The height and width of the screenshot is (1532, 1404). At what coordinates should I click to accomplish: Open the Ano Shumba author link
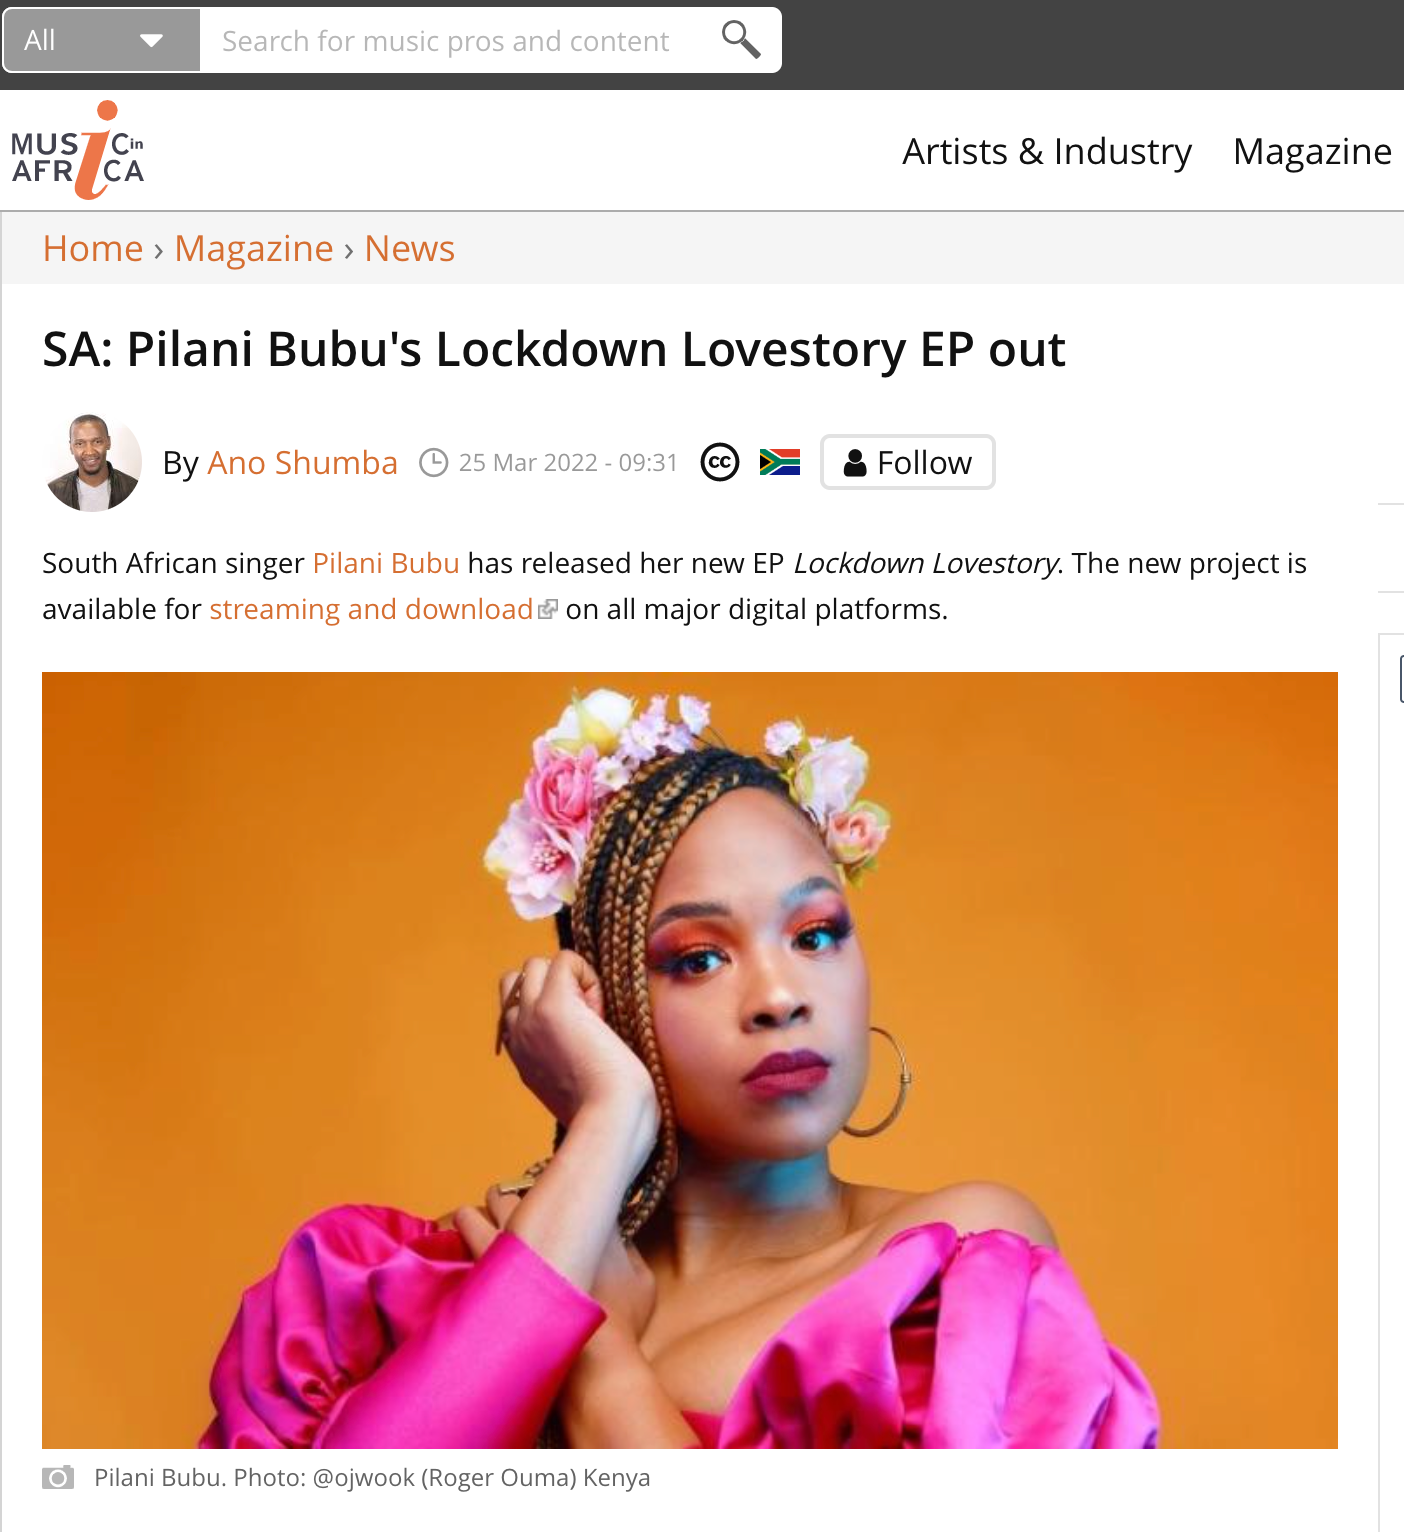tap(303, 463)
